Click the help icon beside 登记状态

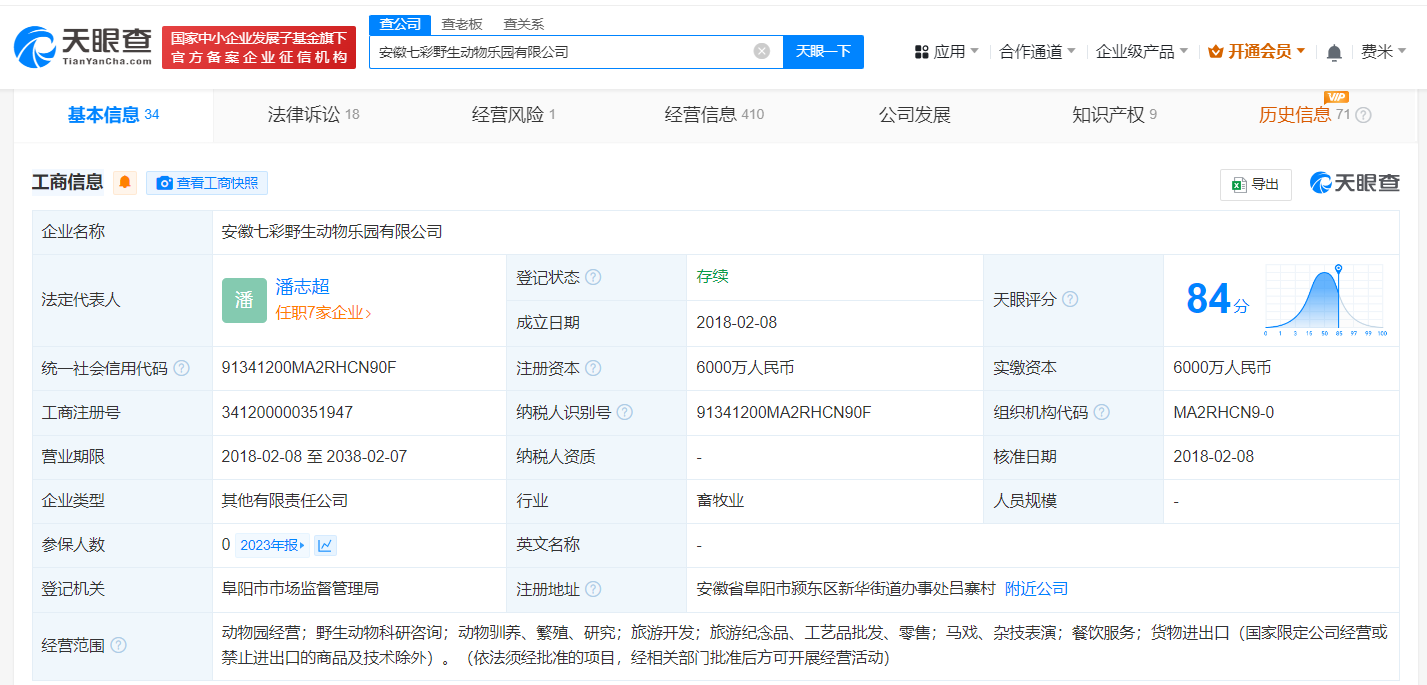[x=593, y=278]
